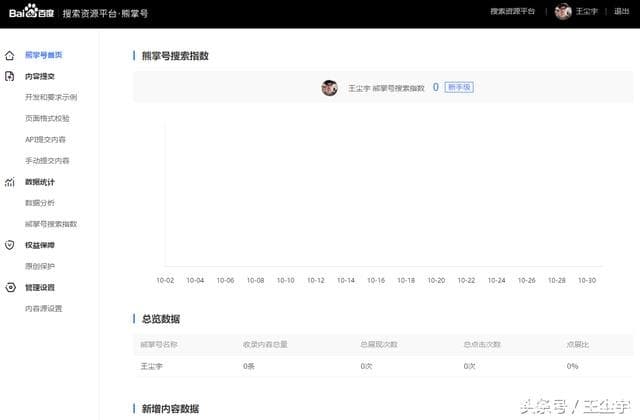The width and height of the screenshot is (640, 420).
Task: Open the home icon beside 熊掌号首页
Action: tap(10, 56)
